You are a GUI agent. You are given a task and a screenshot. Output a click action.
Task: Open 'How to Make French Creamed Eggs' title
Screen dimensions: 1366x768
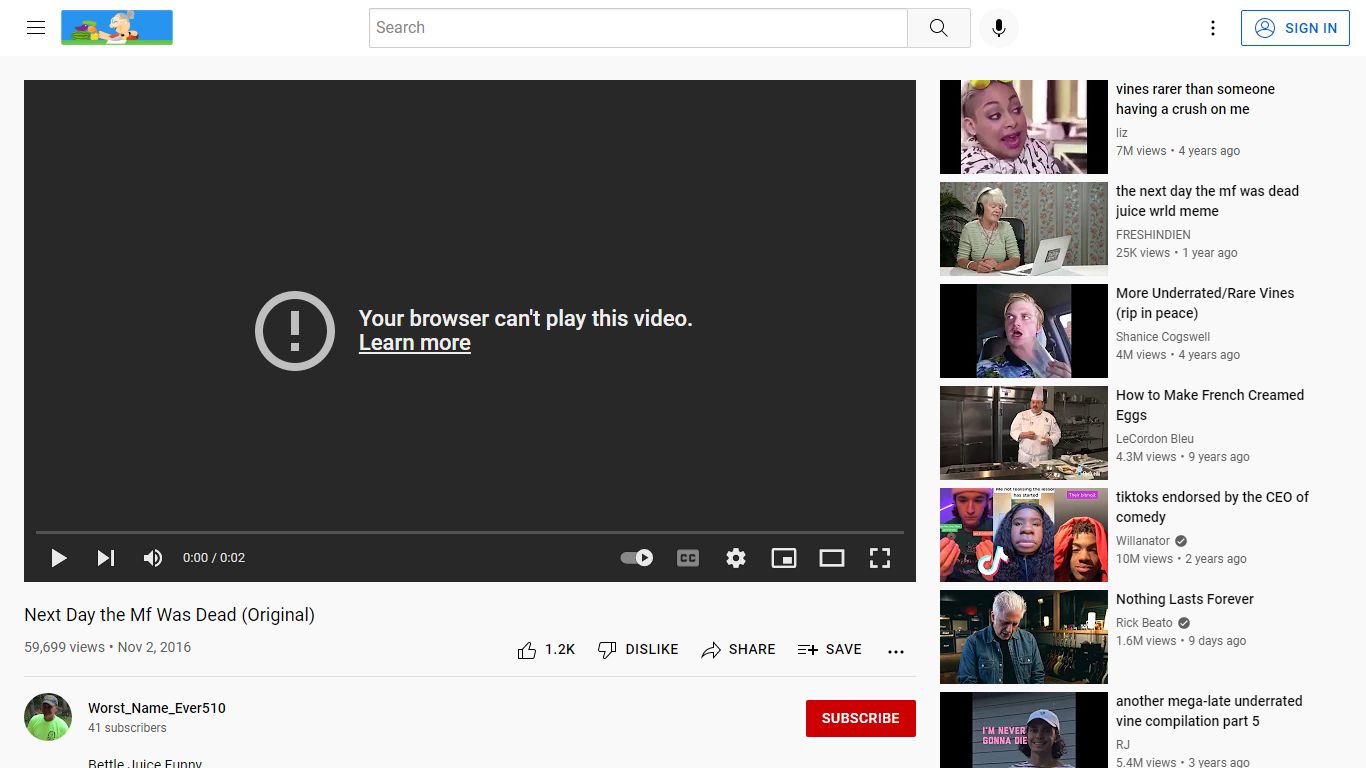click(1210, 405)
